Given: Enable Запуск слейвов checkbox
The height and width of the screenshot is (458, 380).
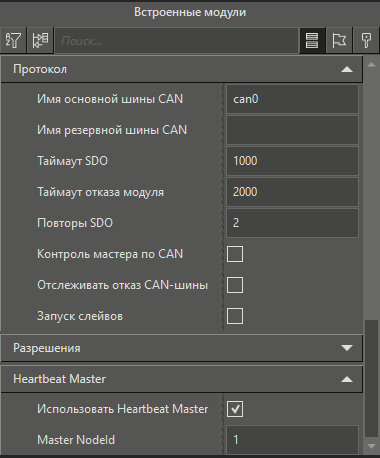Looking at the screenshot, I should [235, 316].
